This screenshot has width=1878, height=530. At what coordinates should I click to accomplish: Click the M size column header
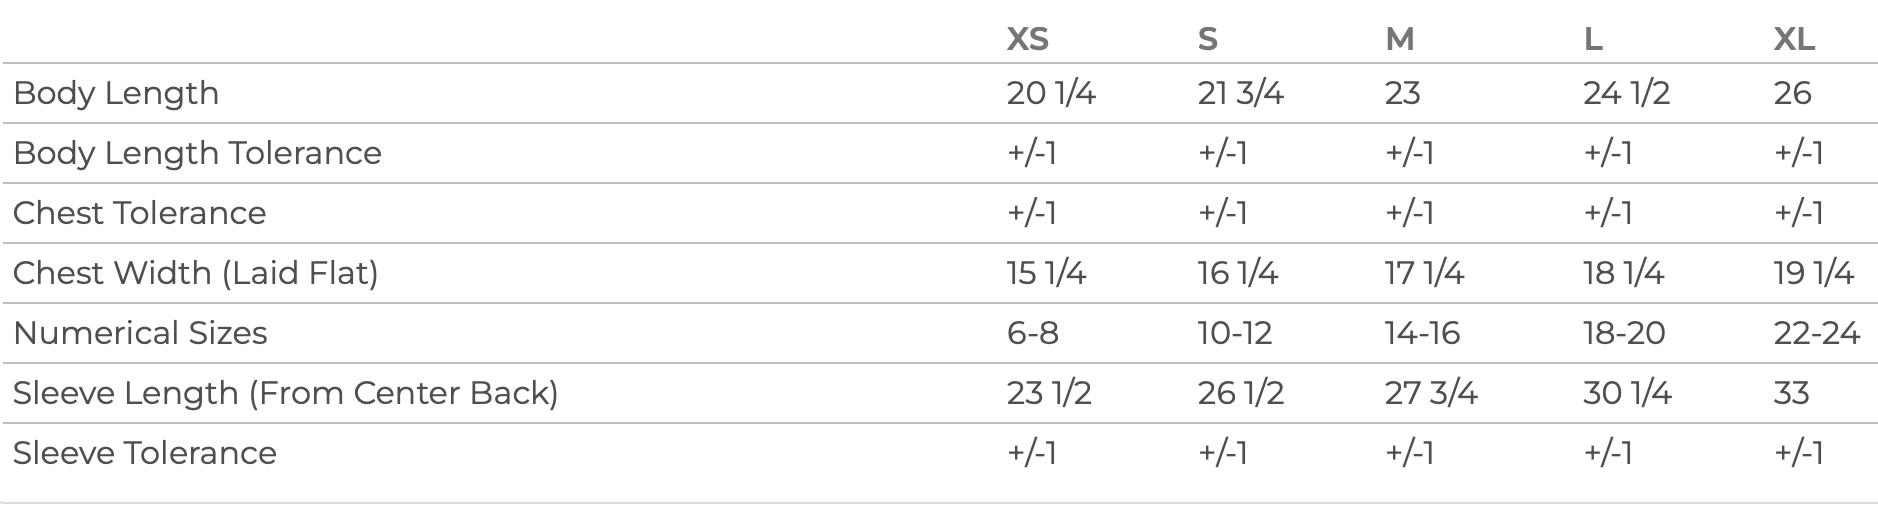coord(1399,39)
